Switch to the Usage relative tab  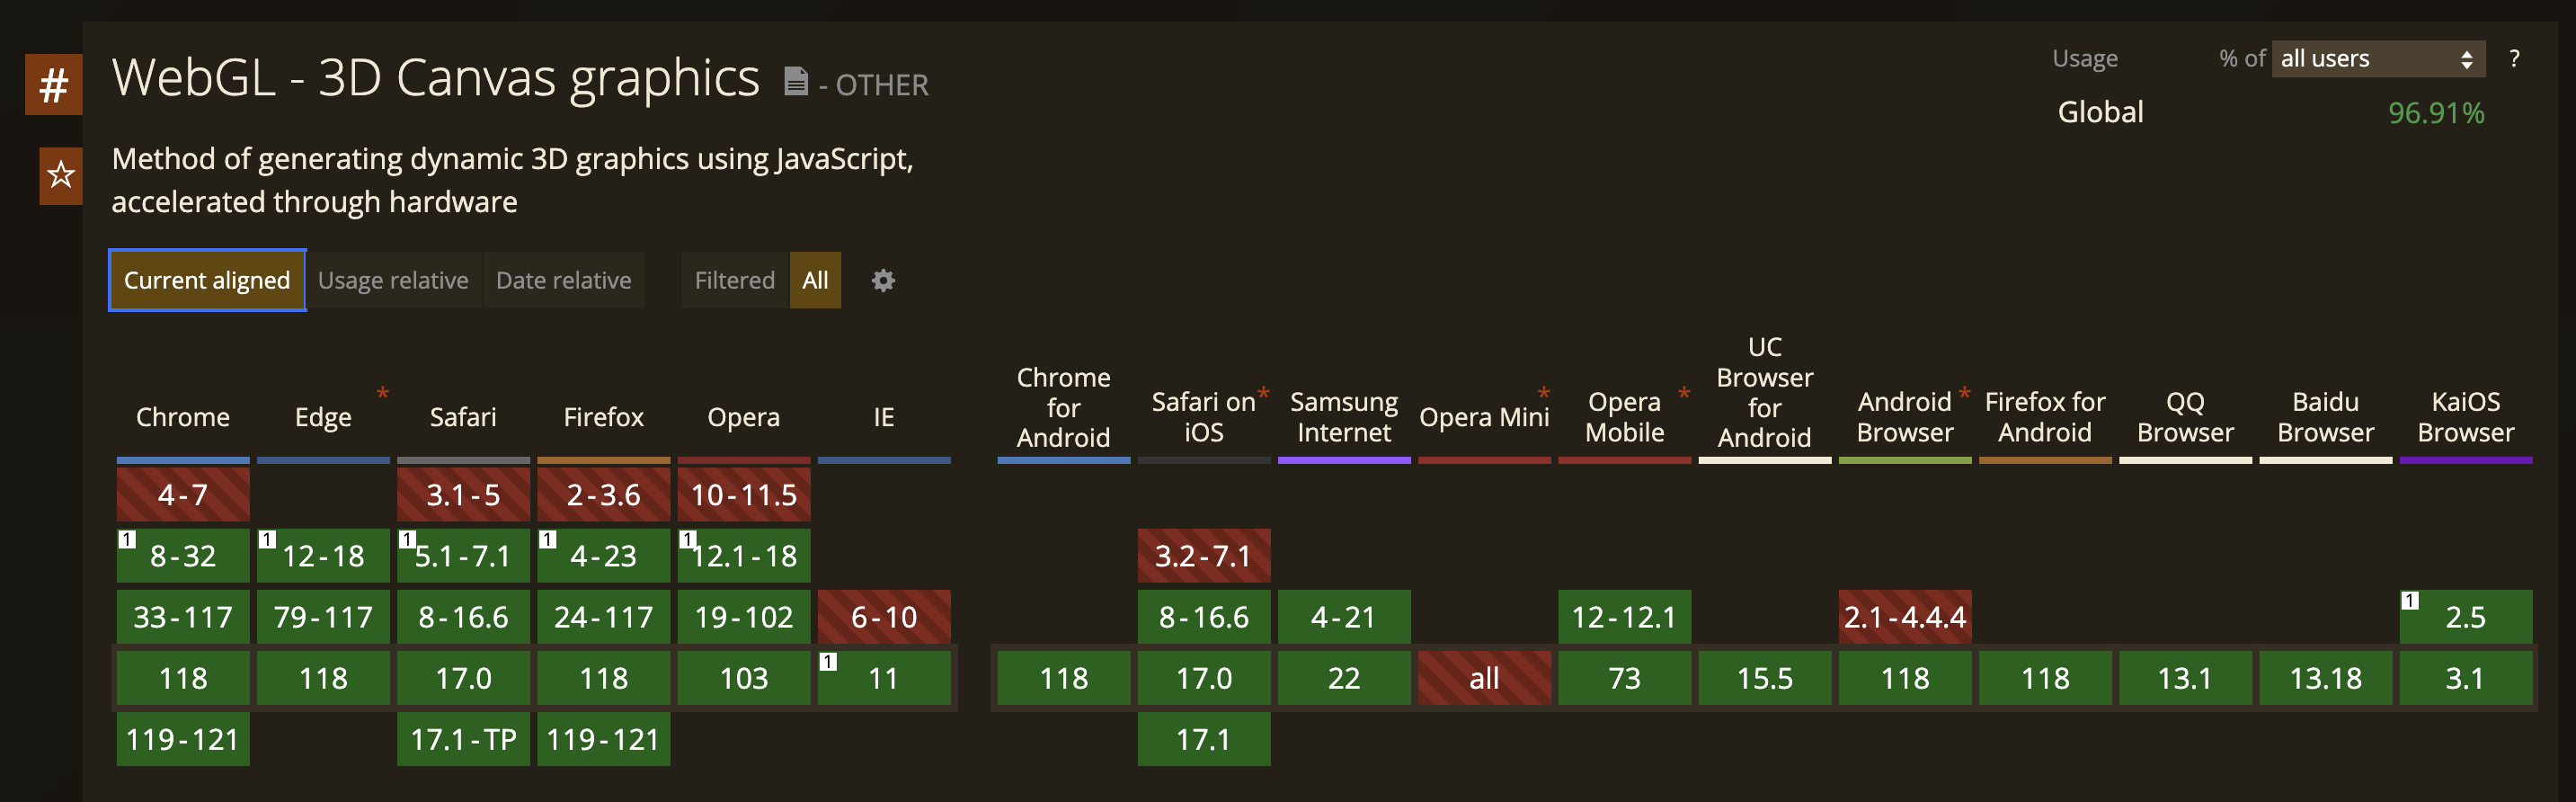393,281
